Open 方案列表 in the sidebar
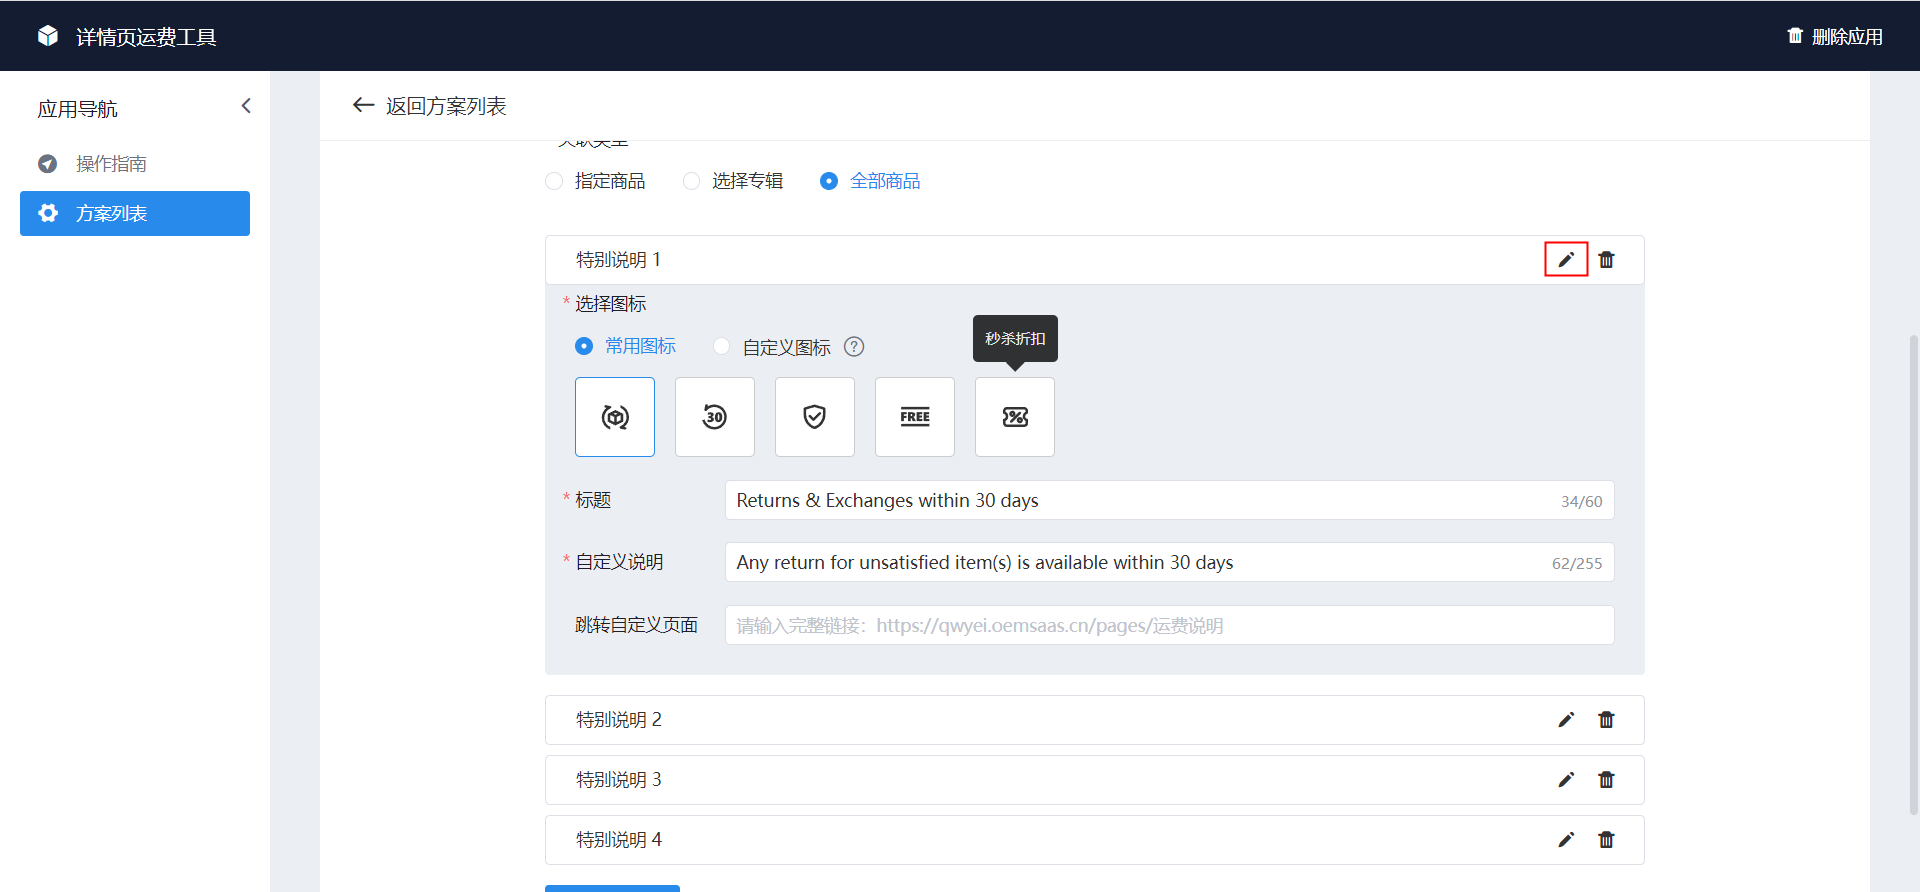 point(135,213)
